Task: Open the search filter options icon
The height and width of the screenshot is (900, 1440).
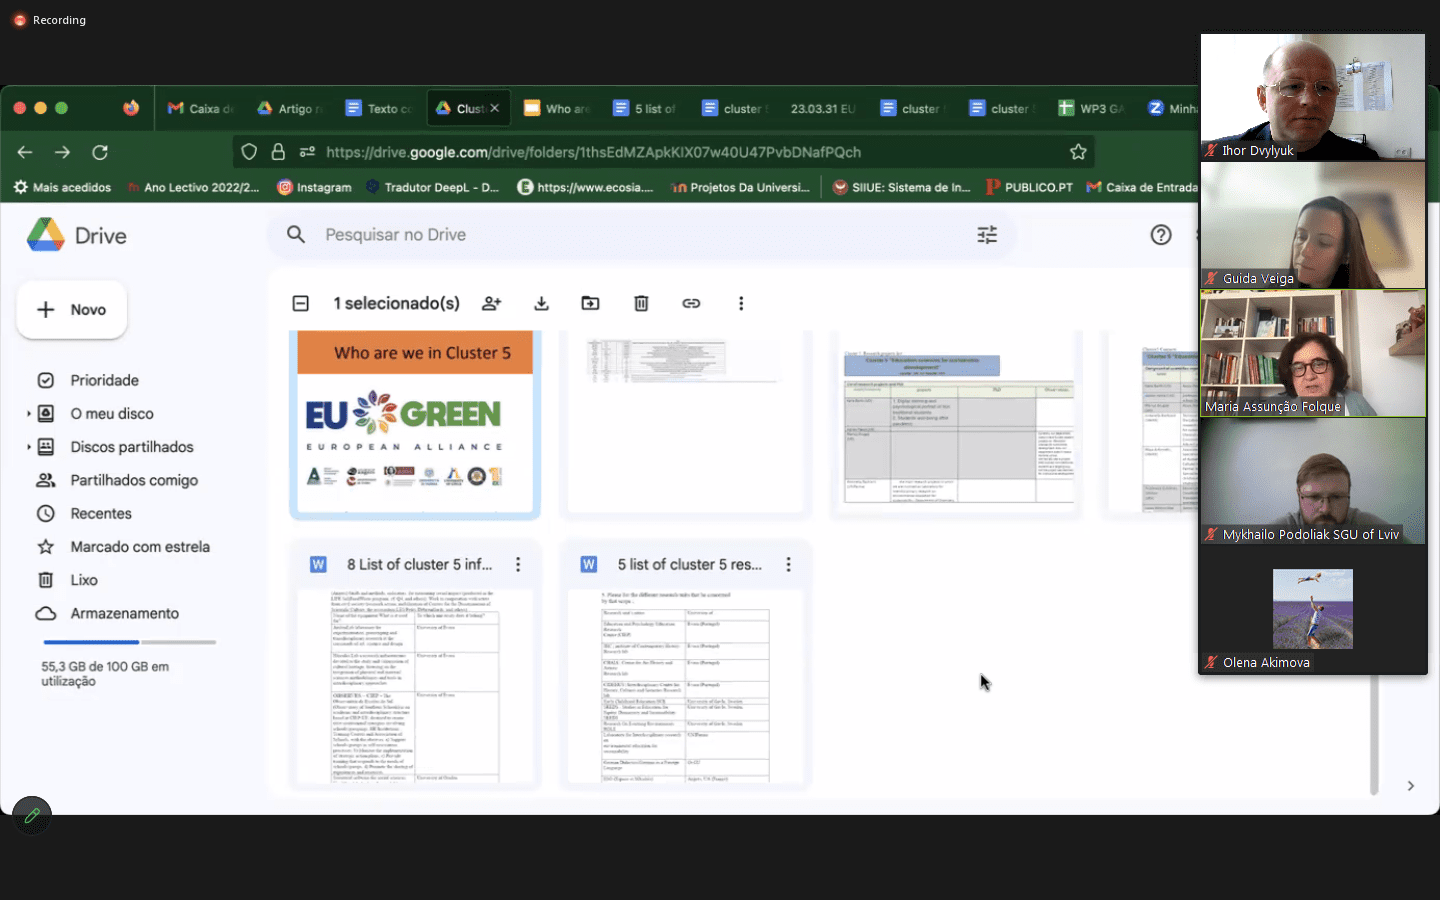Action: coord(987,234)
